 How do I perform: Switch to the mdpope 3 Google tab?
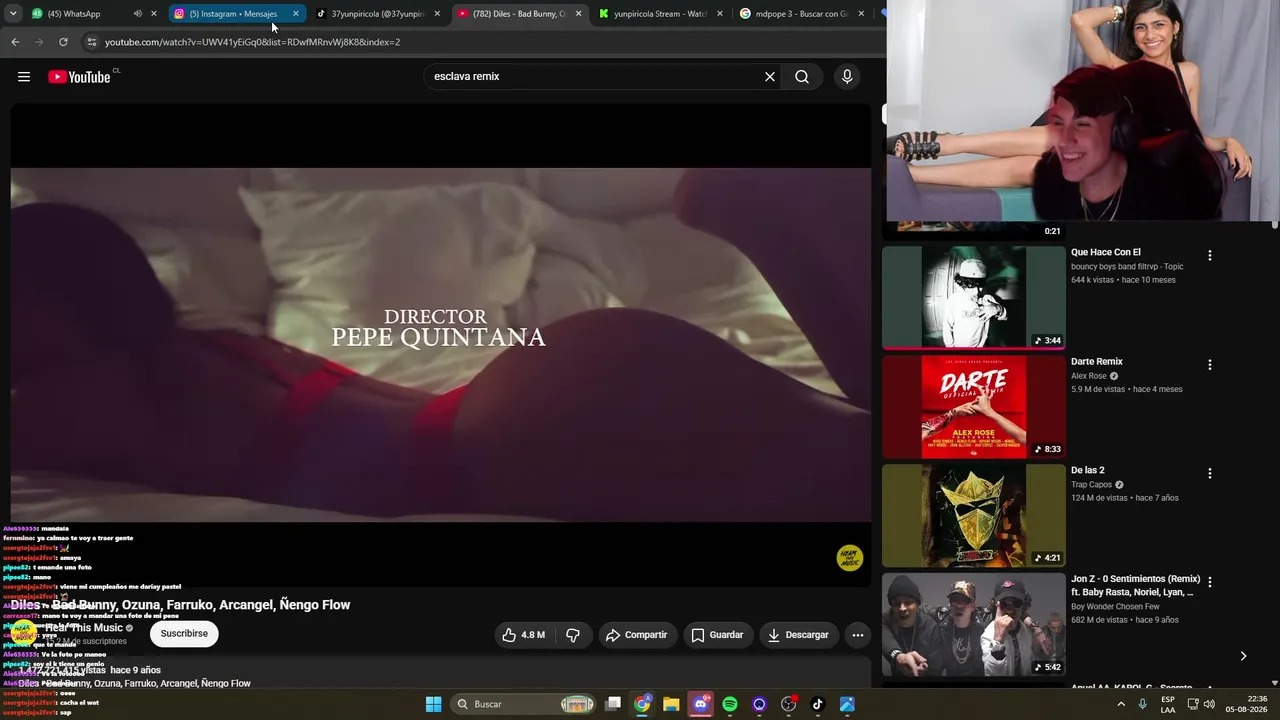pos(802,14)
